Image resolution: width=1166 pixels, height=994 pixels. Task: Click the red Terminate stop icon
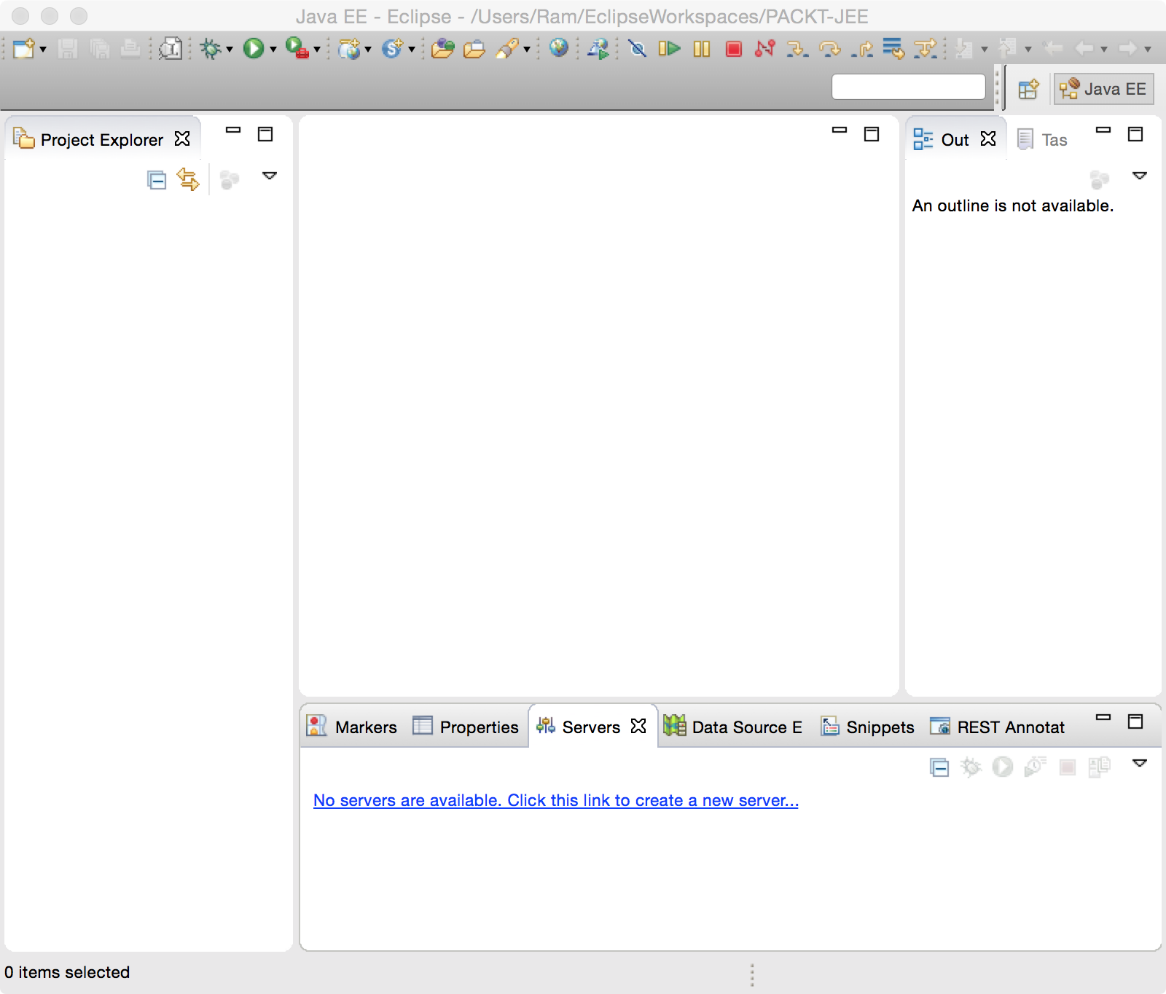(733, 49)
